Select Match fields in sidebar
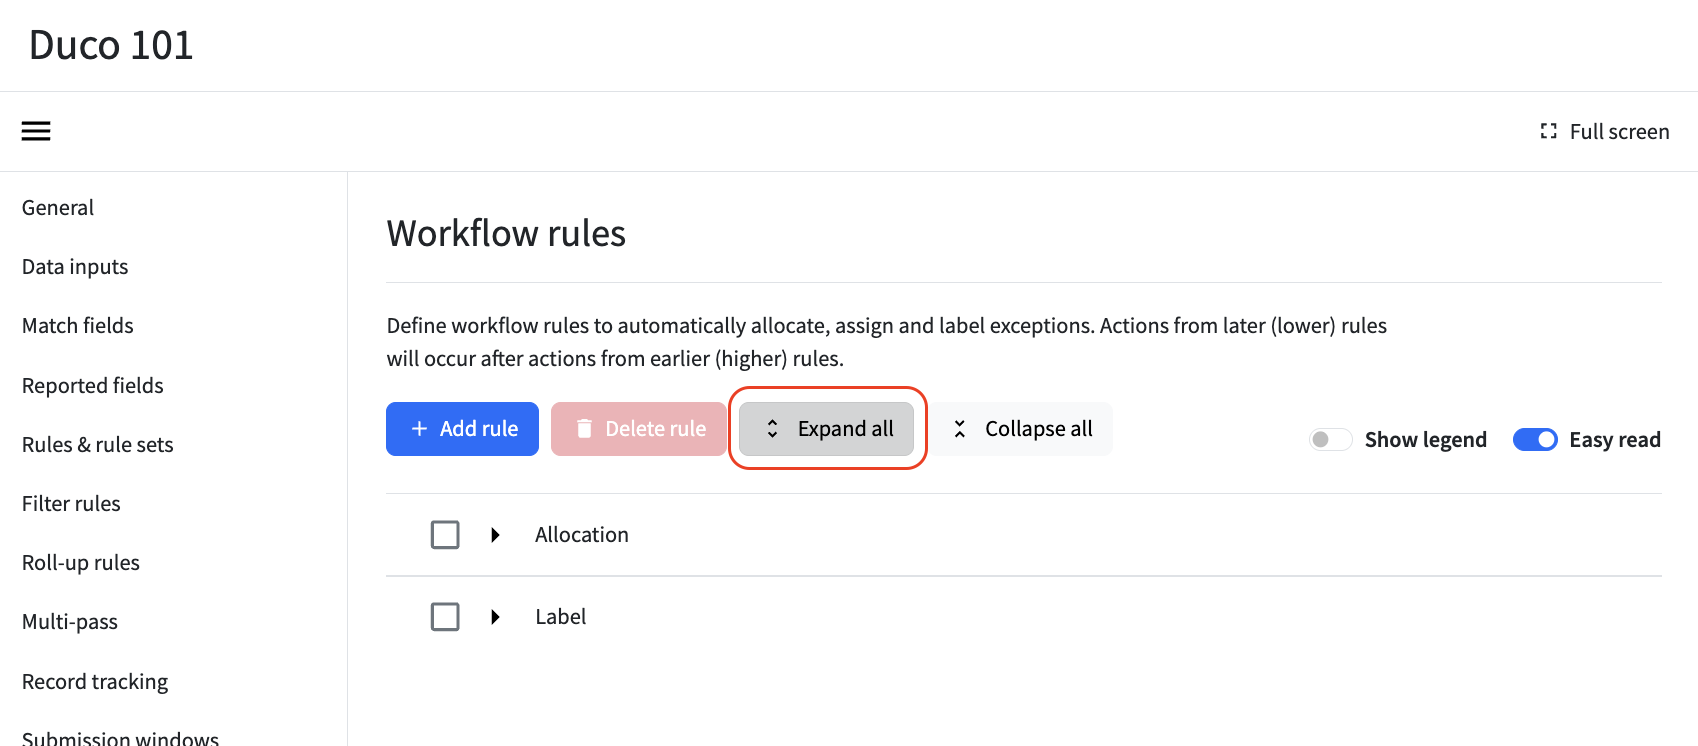Image resolution: width=1698 pixels, height=746 pixels. click(x=78, y=325)
